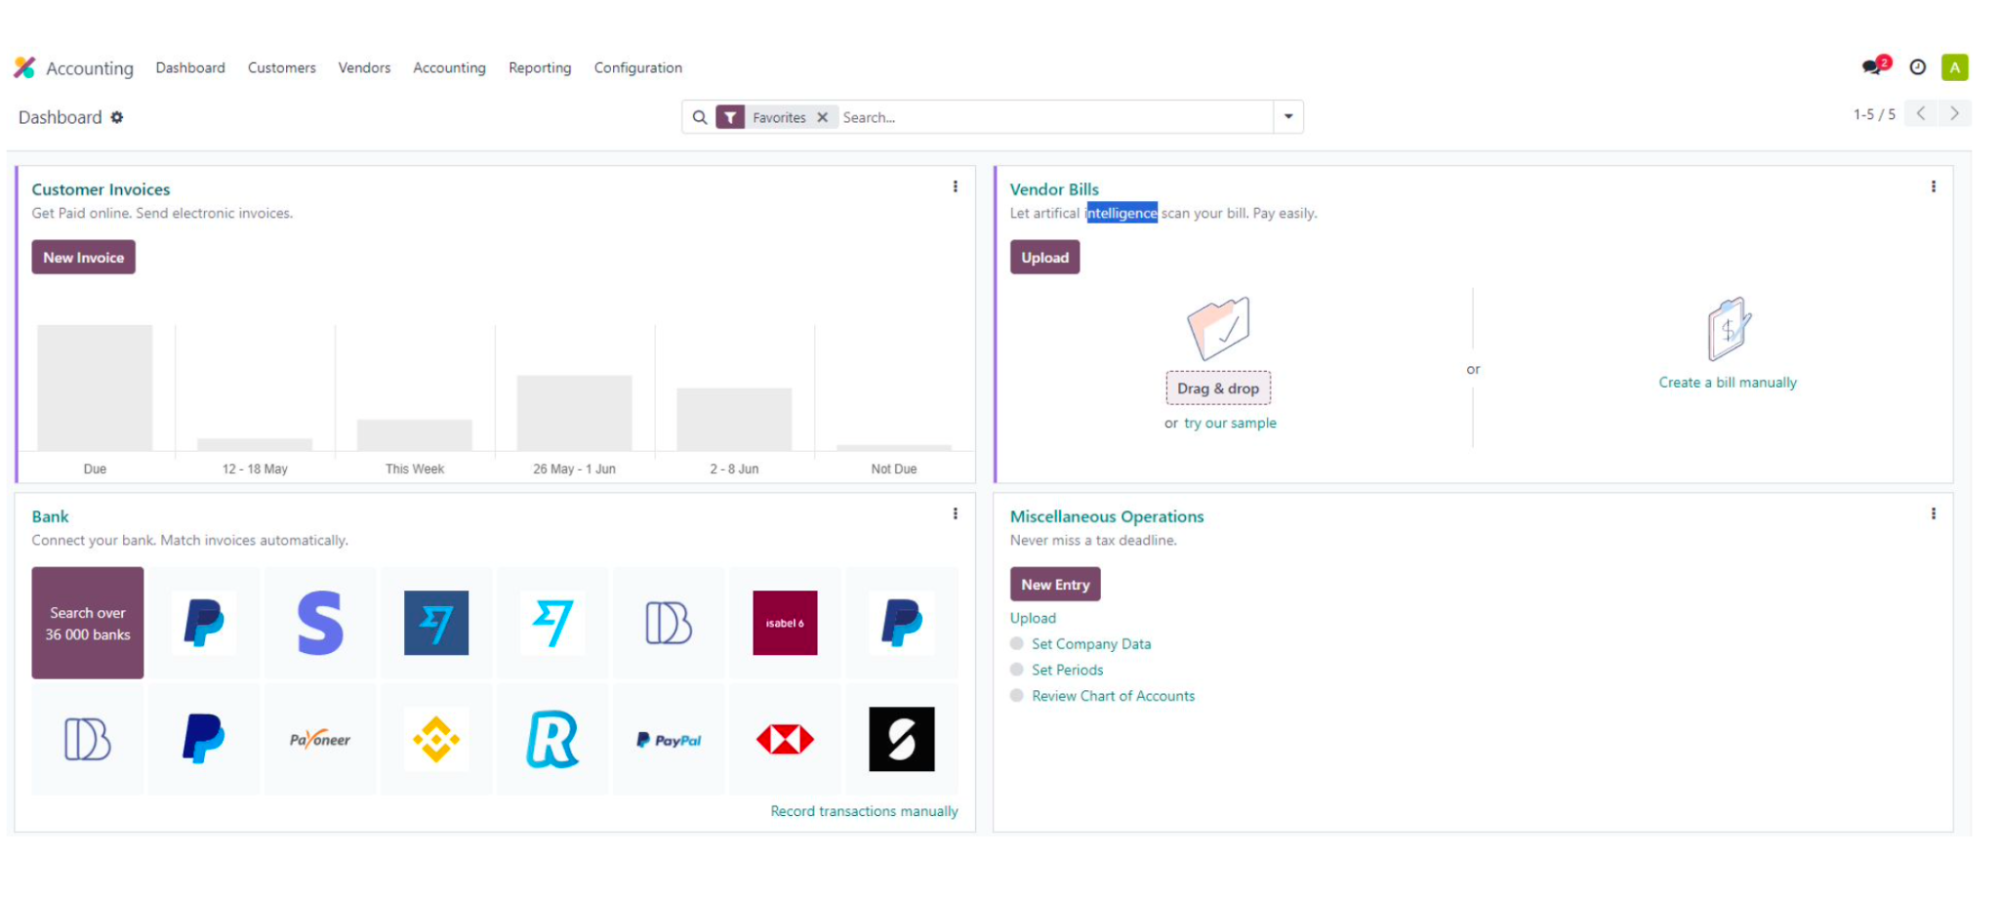Choose the Binance bank icon
The width and height of the screenshot is (1999, 906).
[436, 740]
